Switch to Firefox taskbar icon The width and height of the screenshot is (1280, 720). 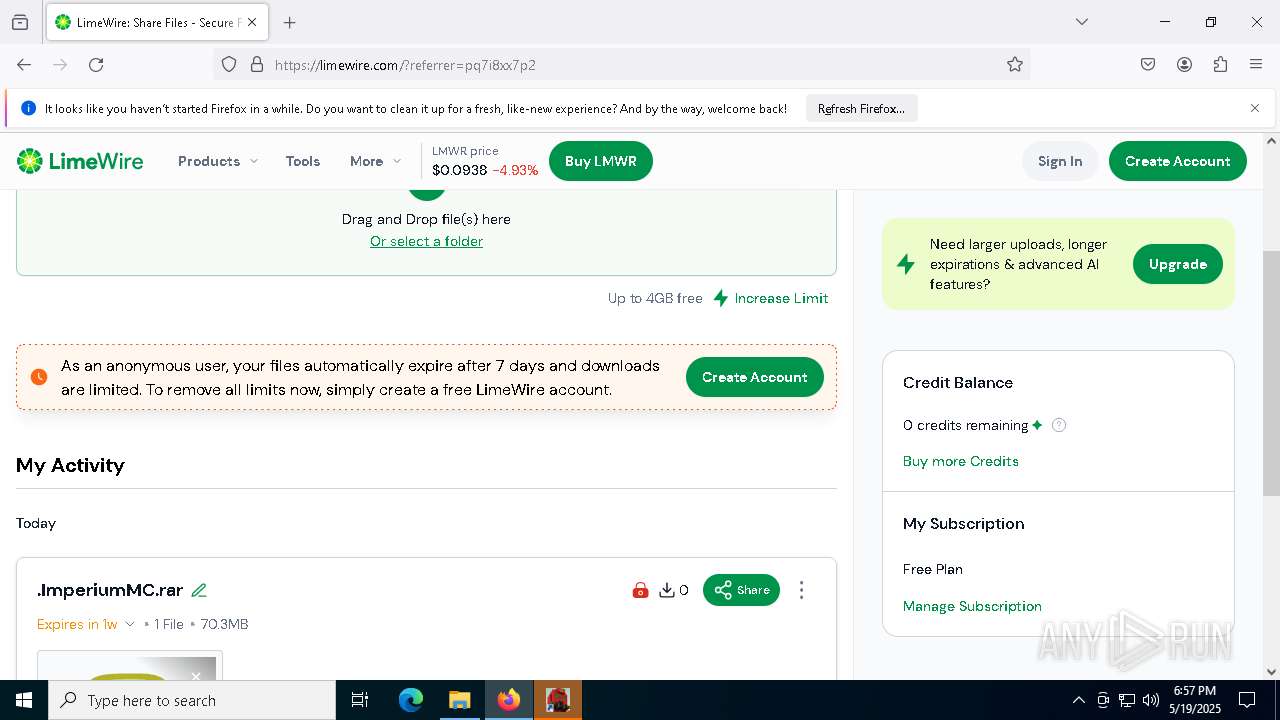(509, 700)
